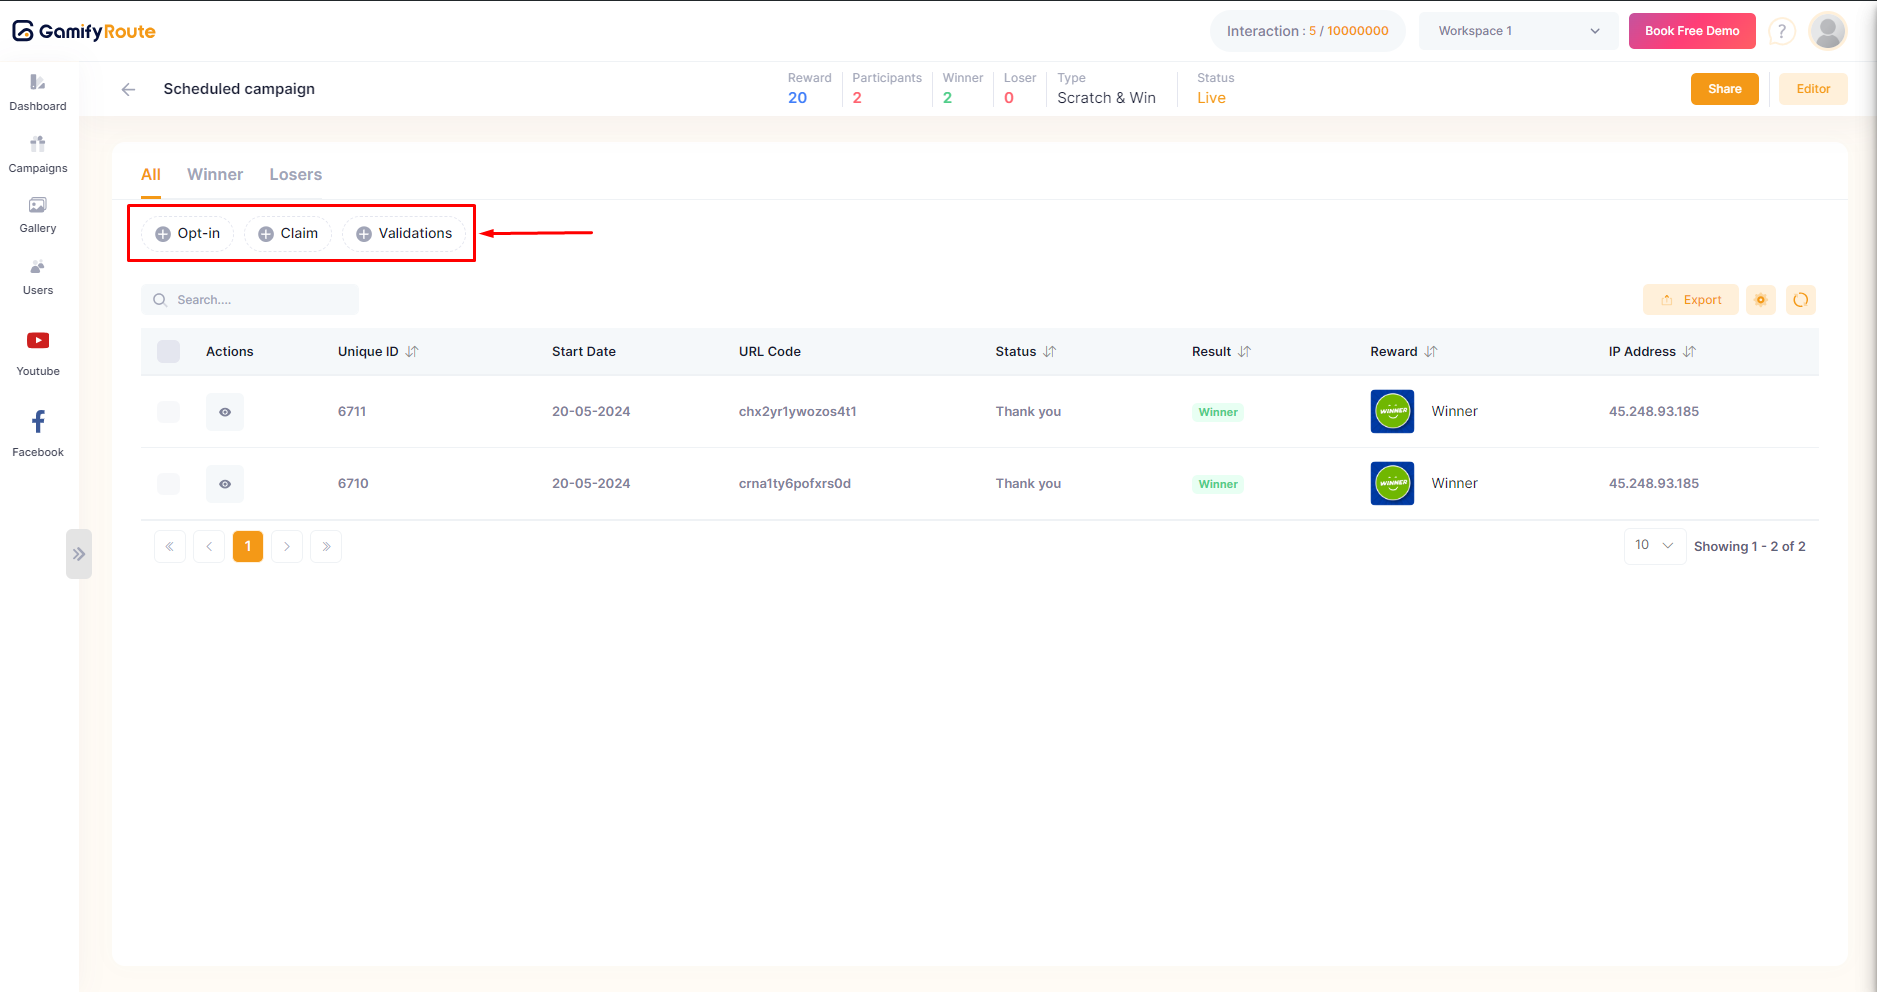
Task: Switch to the Losers tab
Action: click(x=295, y=175)
